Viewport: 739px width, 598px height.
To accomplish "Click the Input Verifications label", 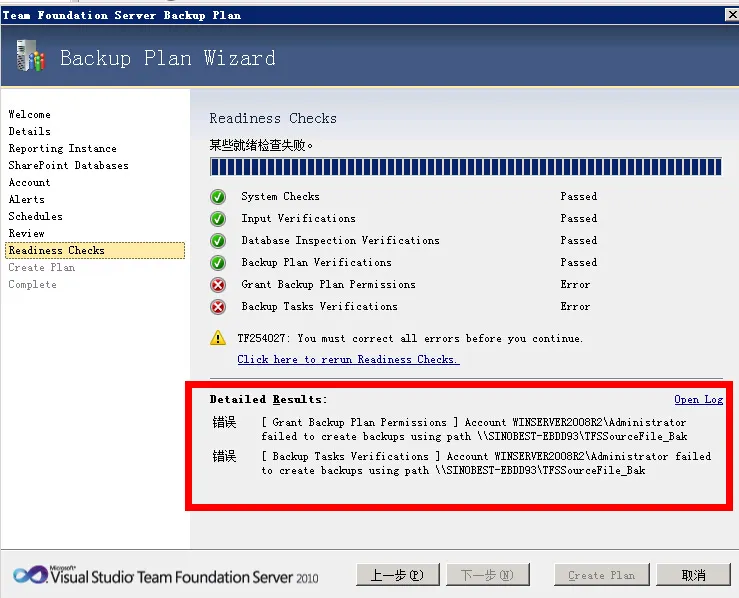I will [x=298, y=219].
